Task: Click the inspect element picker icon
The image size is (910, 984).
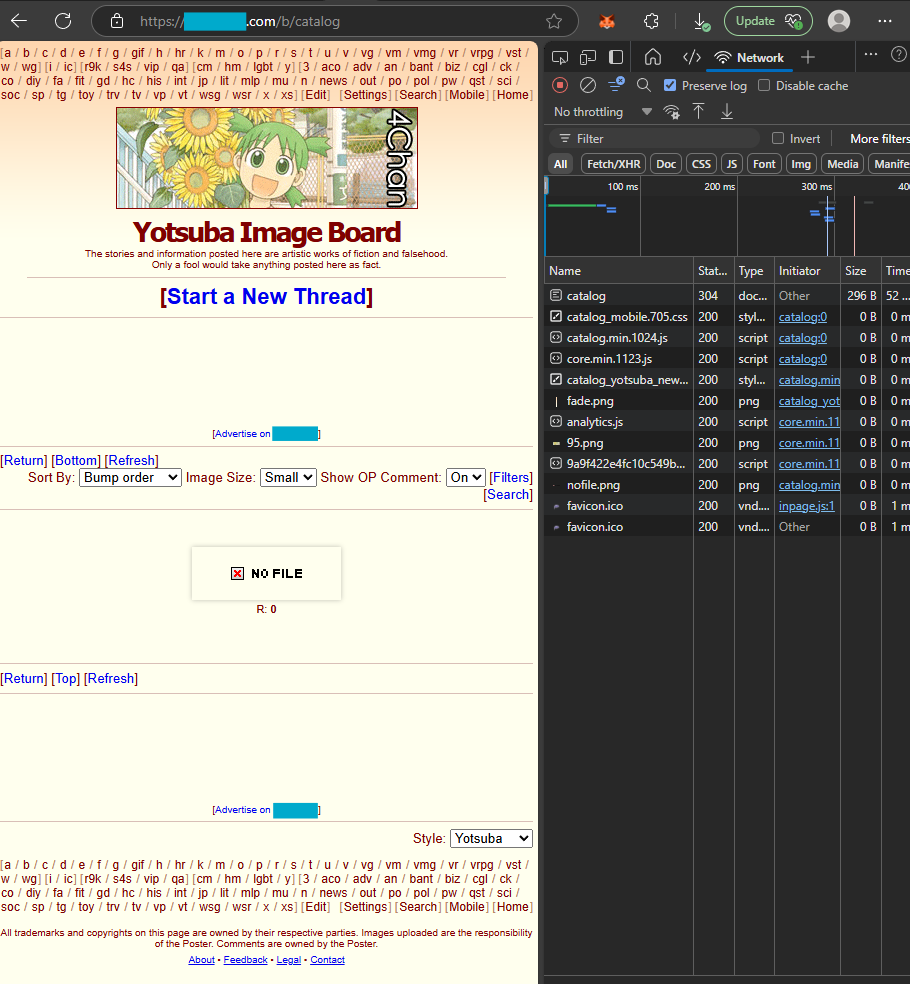Action: pyautogui.click(x=560, y=58)
